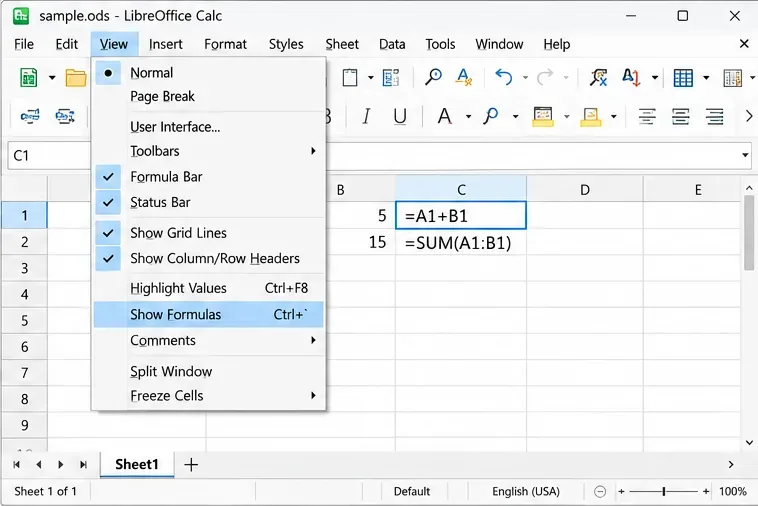Viewport: 758px width, 506px height.
Task: Enable Highlight Values
Action: [208, 288]
